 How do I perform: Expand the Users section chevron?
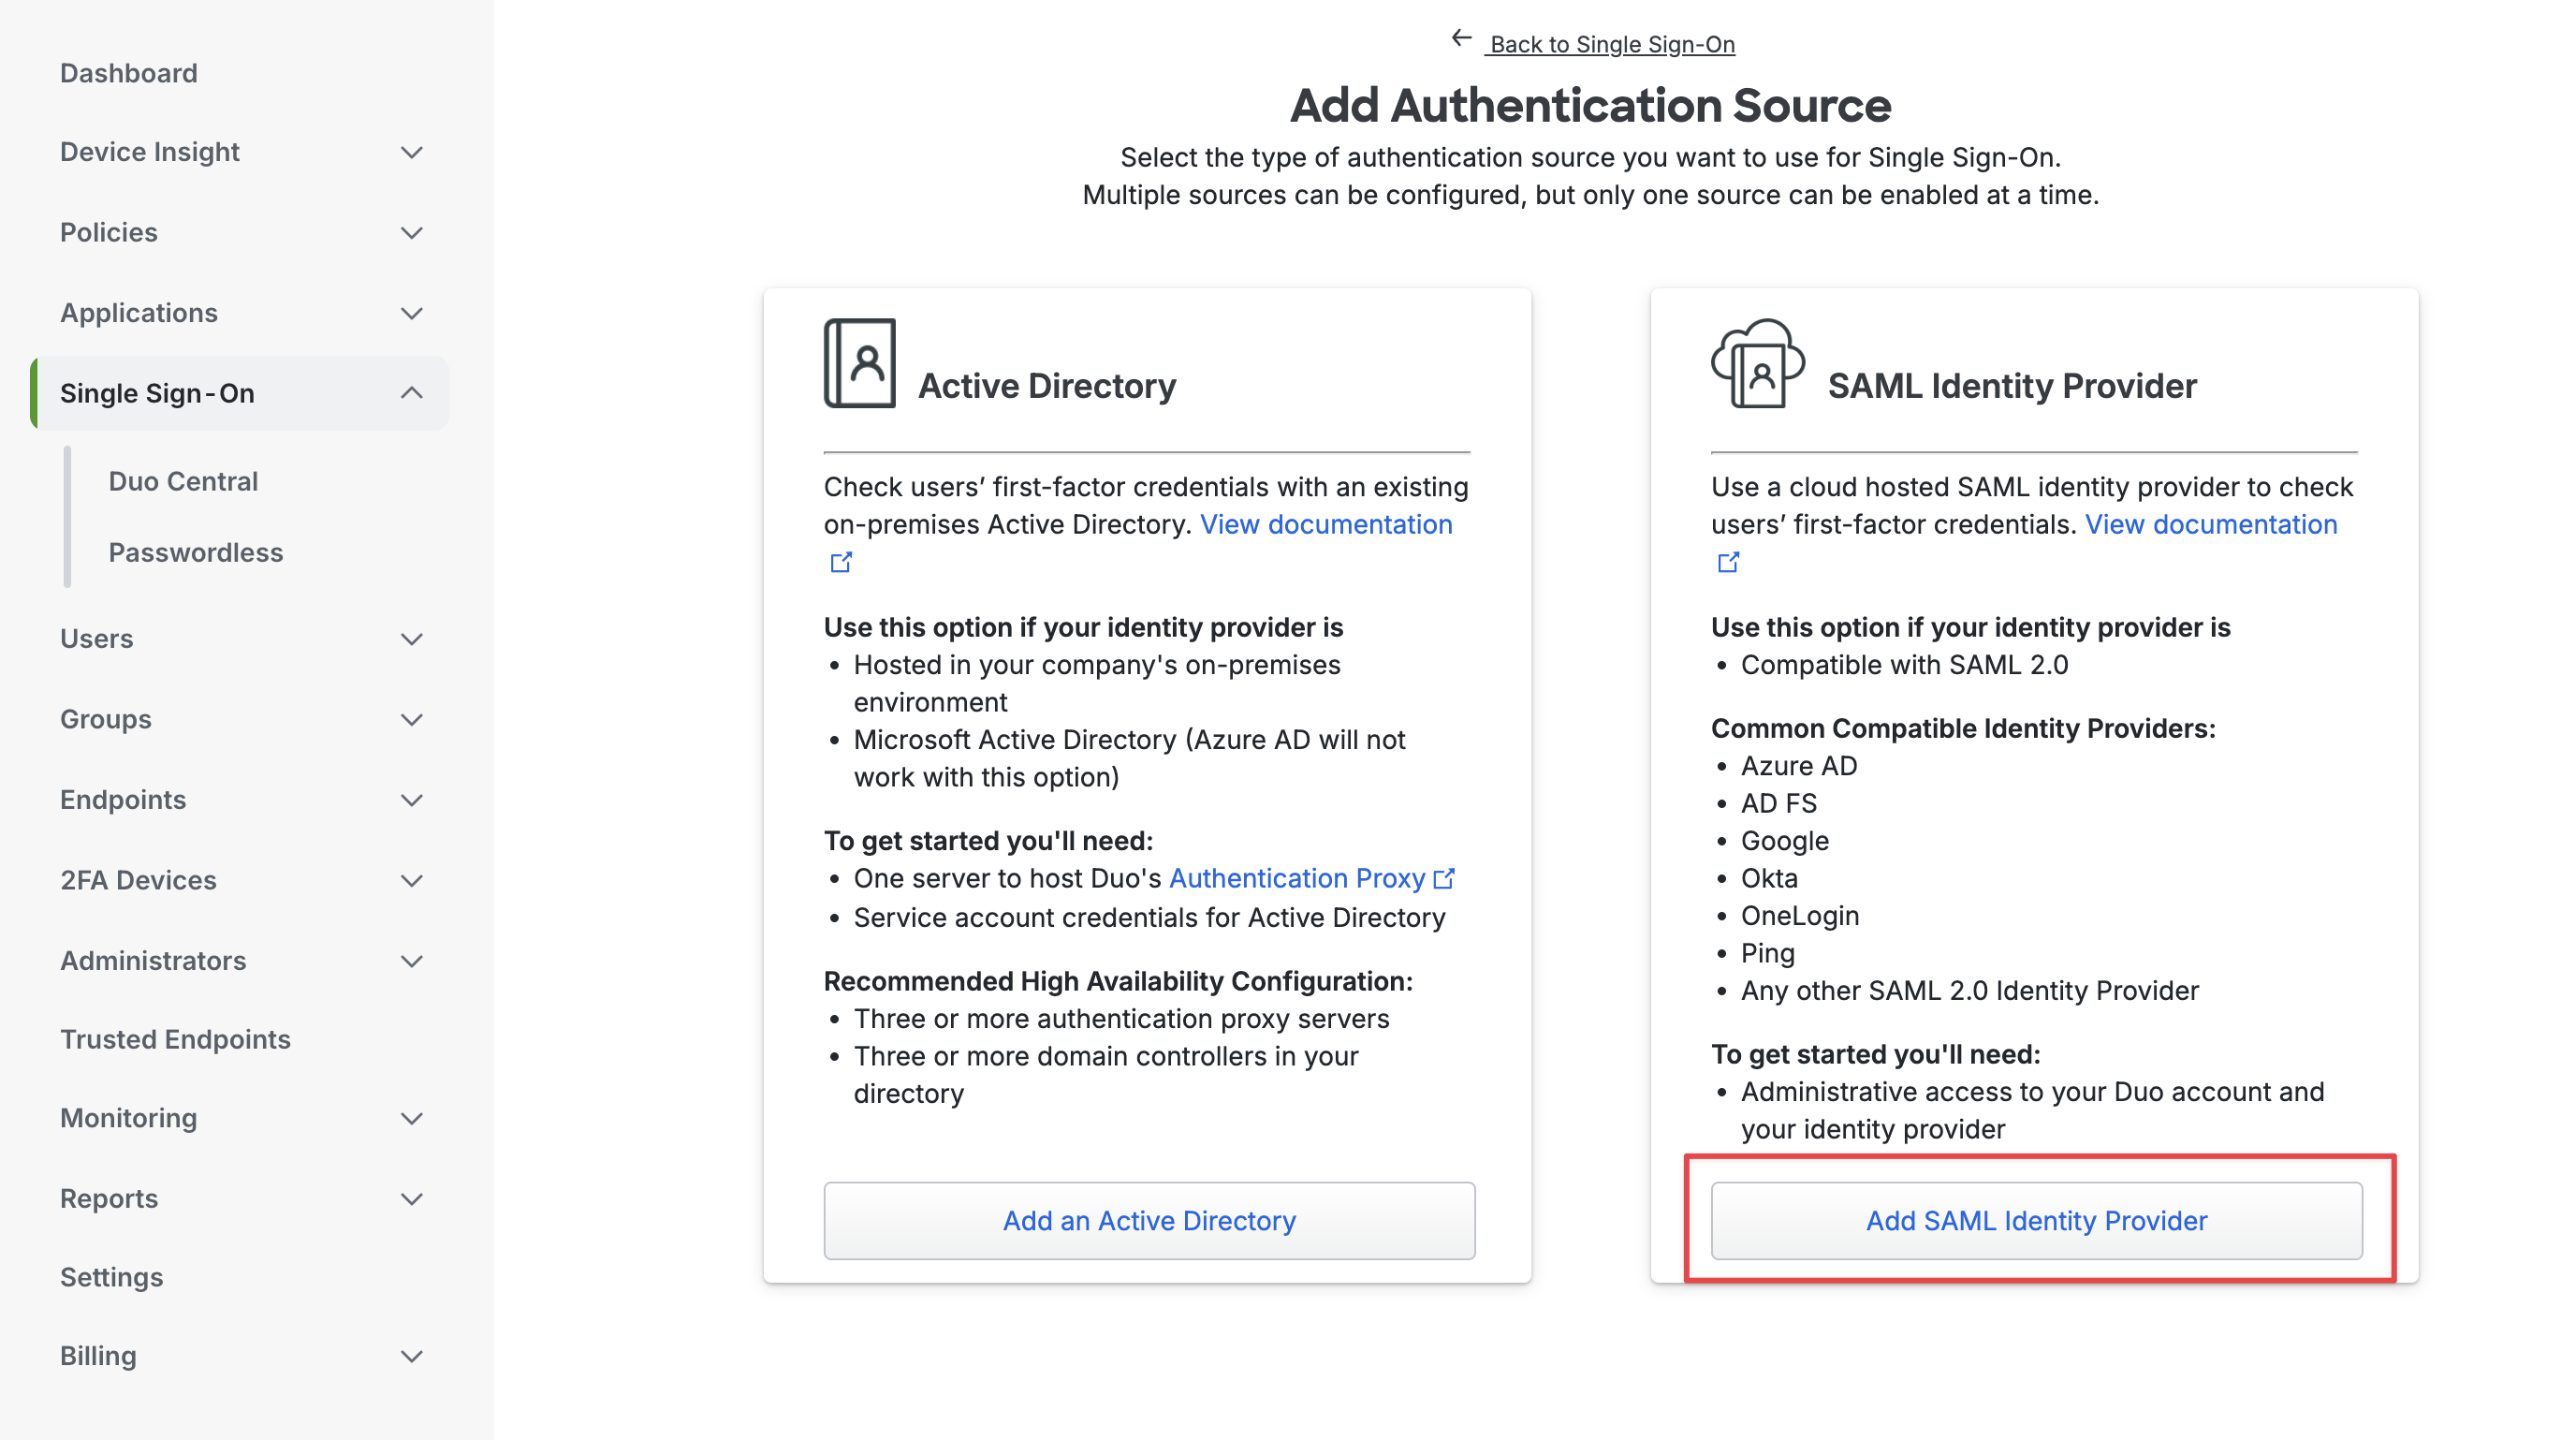pyautogui.click(x=412, y=640)
